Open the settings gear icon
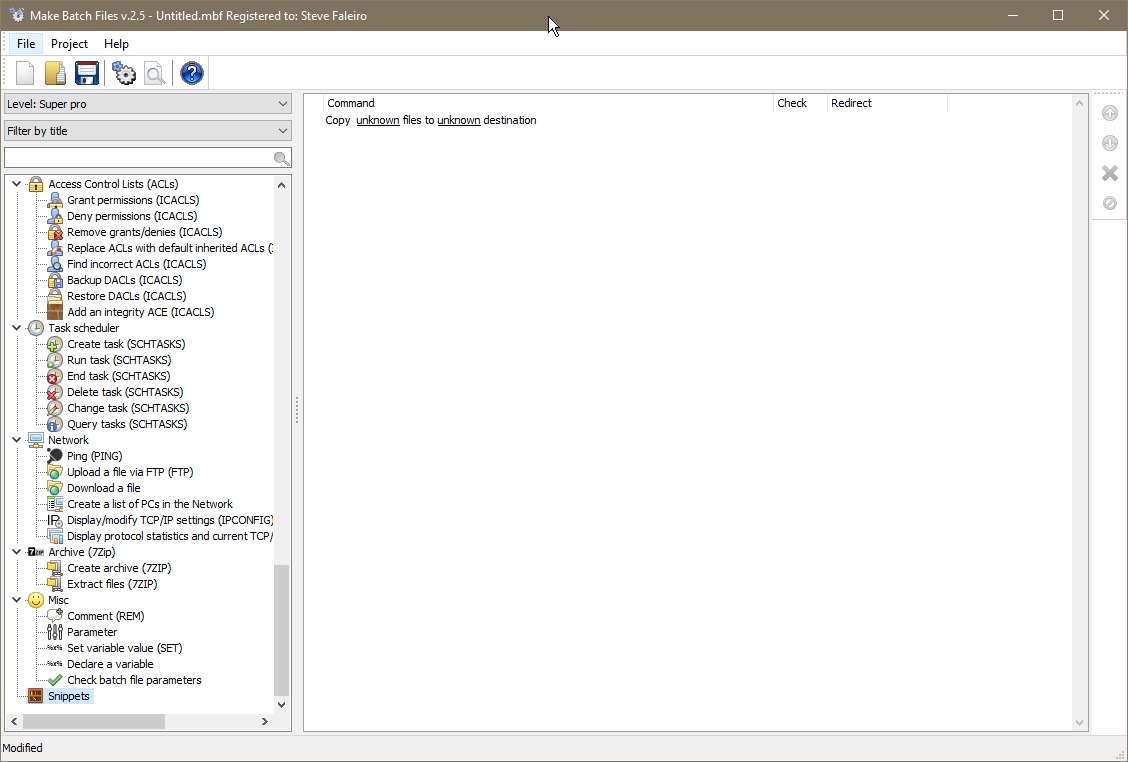The image size is (1128, 762). (123, 72)
